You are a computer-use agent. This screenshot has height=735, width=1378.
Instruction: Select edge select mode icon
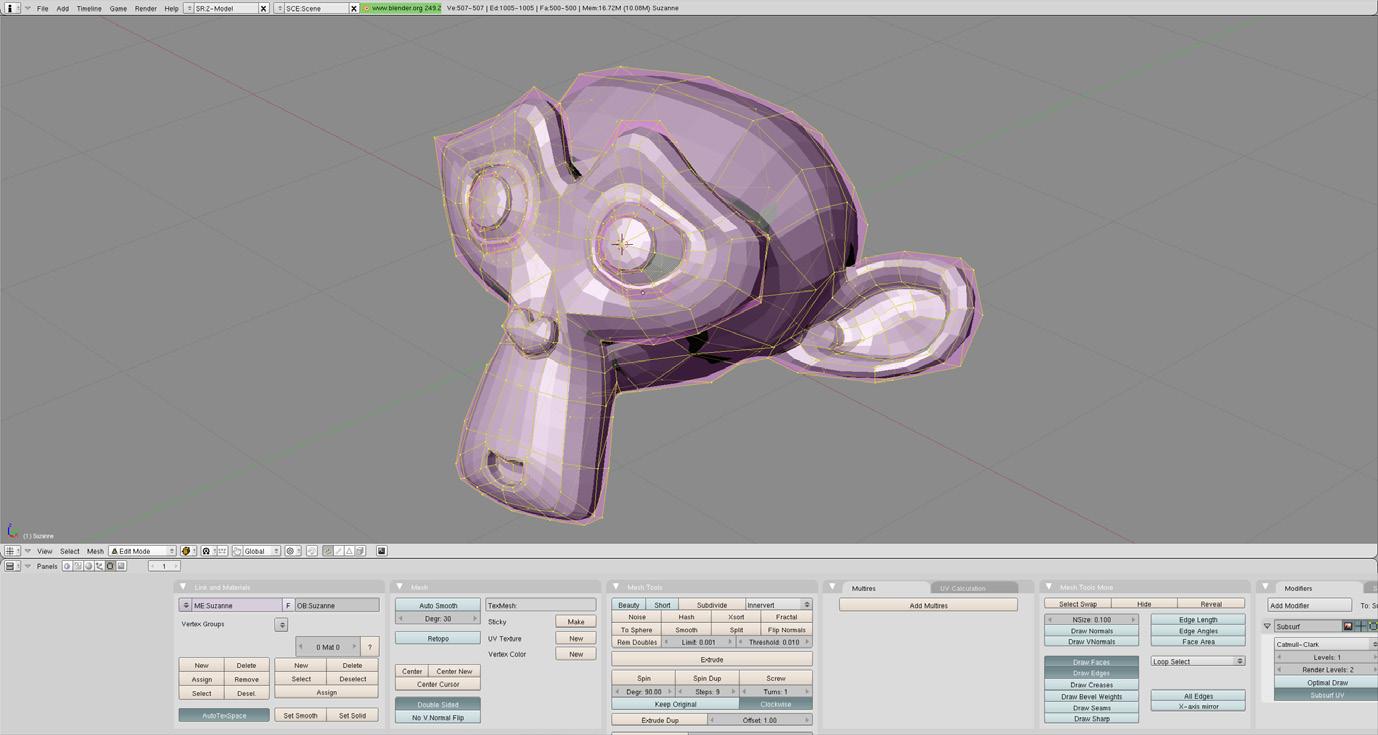click(x=338, y=551)
